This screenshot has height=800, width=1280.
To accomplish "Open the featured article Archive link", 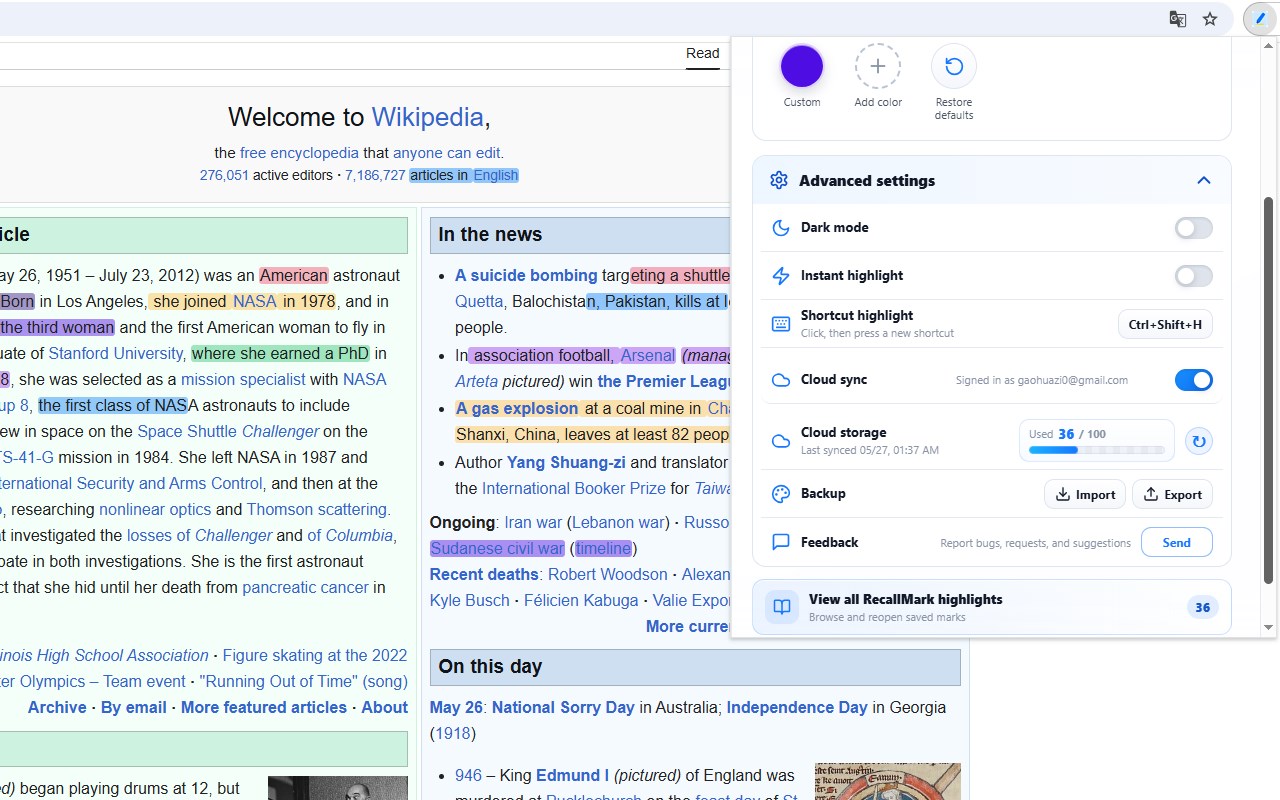I will point(57,707).
